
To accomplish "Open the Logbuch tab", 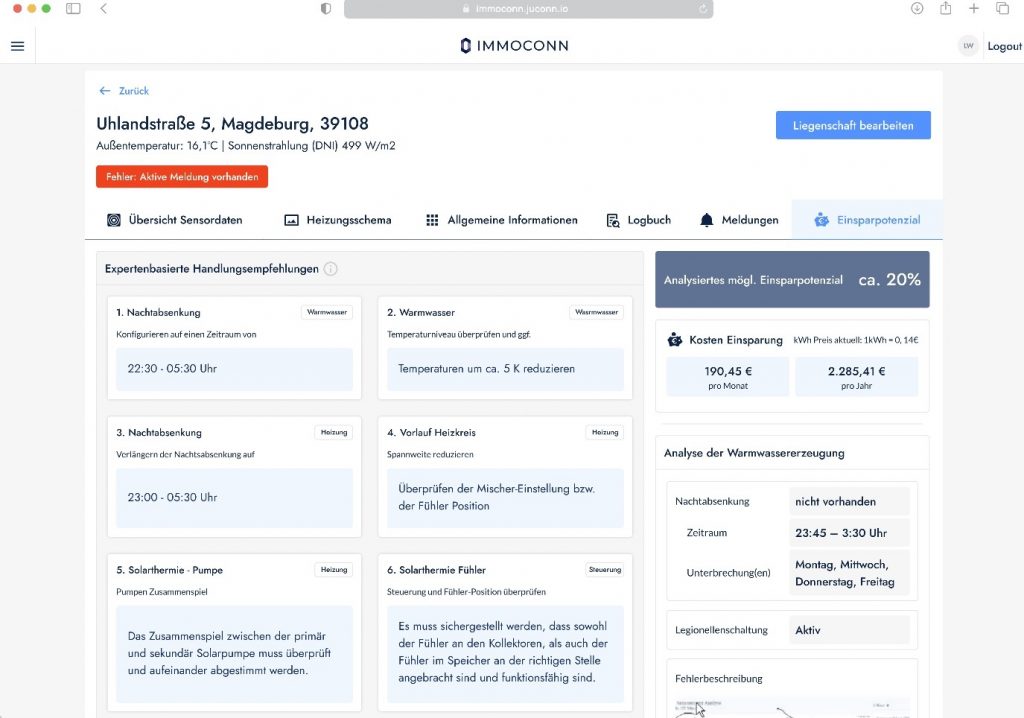I will pos(639,220).
